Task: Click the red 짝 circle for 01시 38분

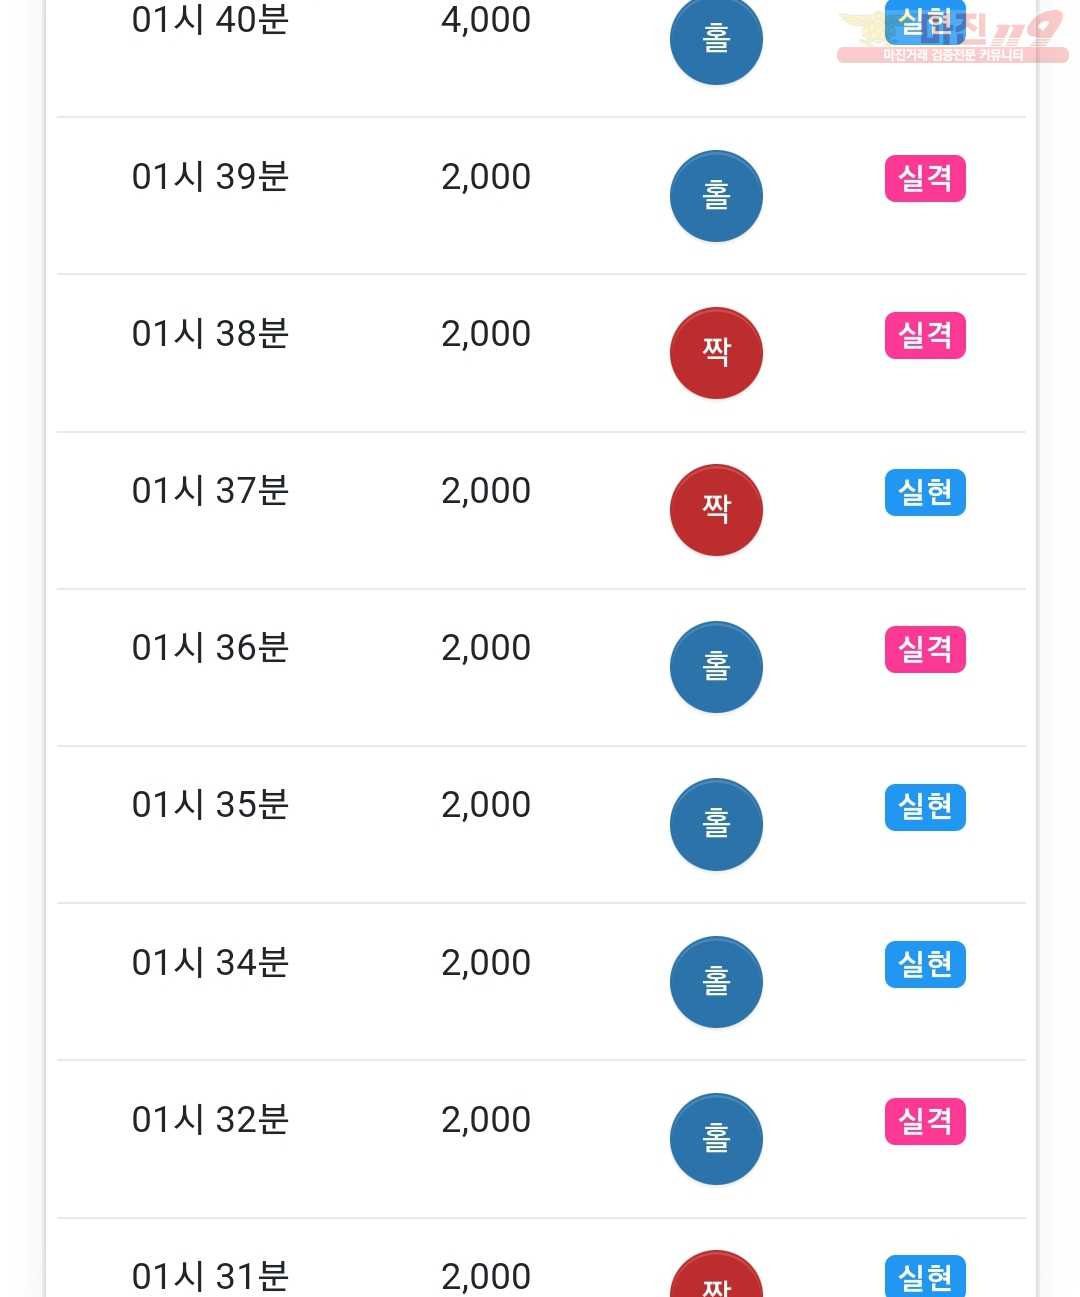Action: (716, 353)
